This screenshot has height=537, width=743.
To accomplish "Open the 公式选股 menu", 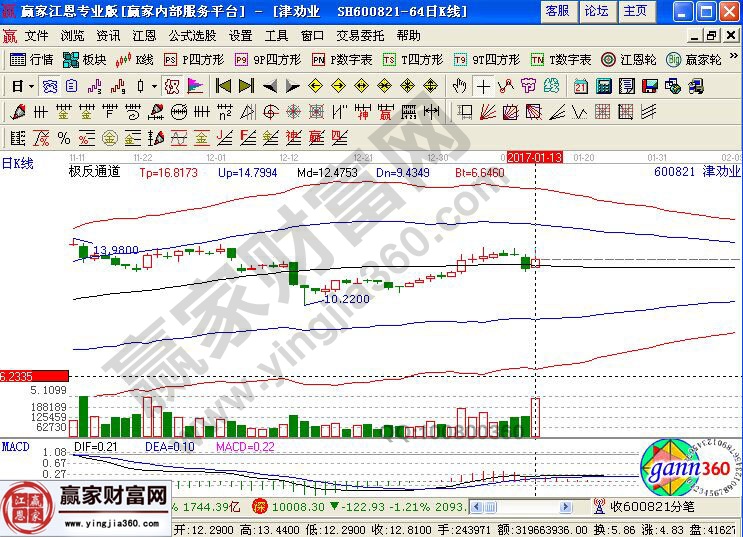I will pyautogui.click(x=192, y=36).
